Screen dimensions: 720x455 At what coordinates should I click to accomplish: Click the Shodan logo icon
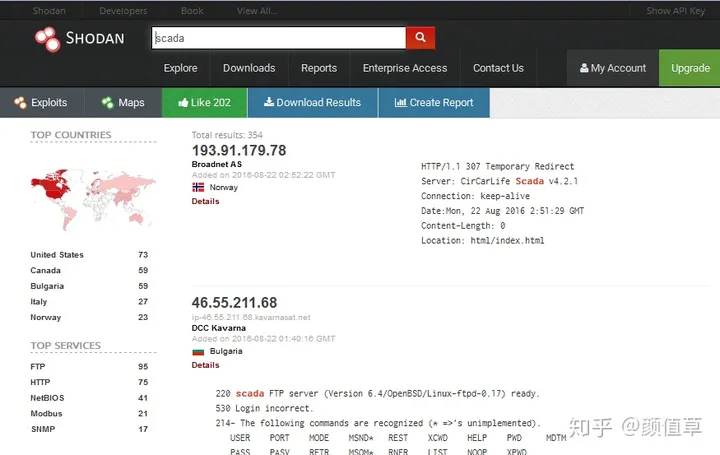47,39
